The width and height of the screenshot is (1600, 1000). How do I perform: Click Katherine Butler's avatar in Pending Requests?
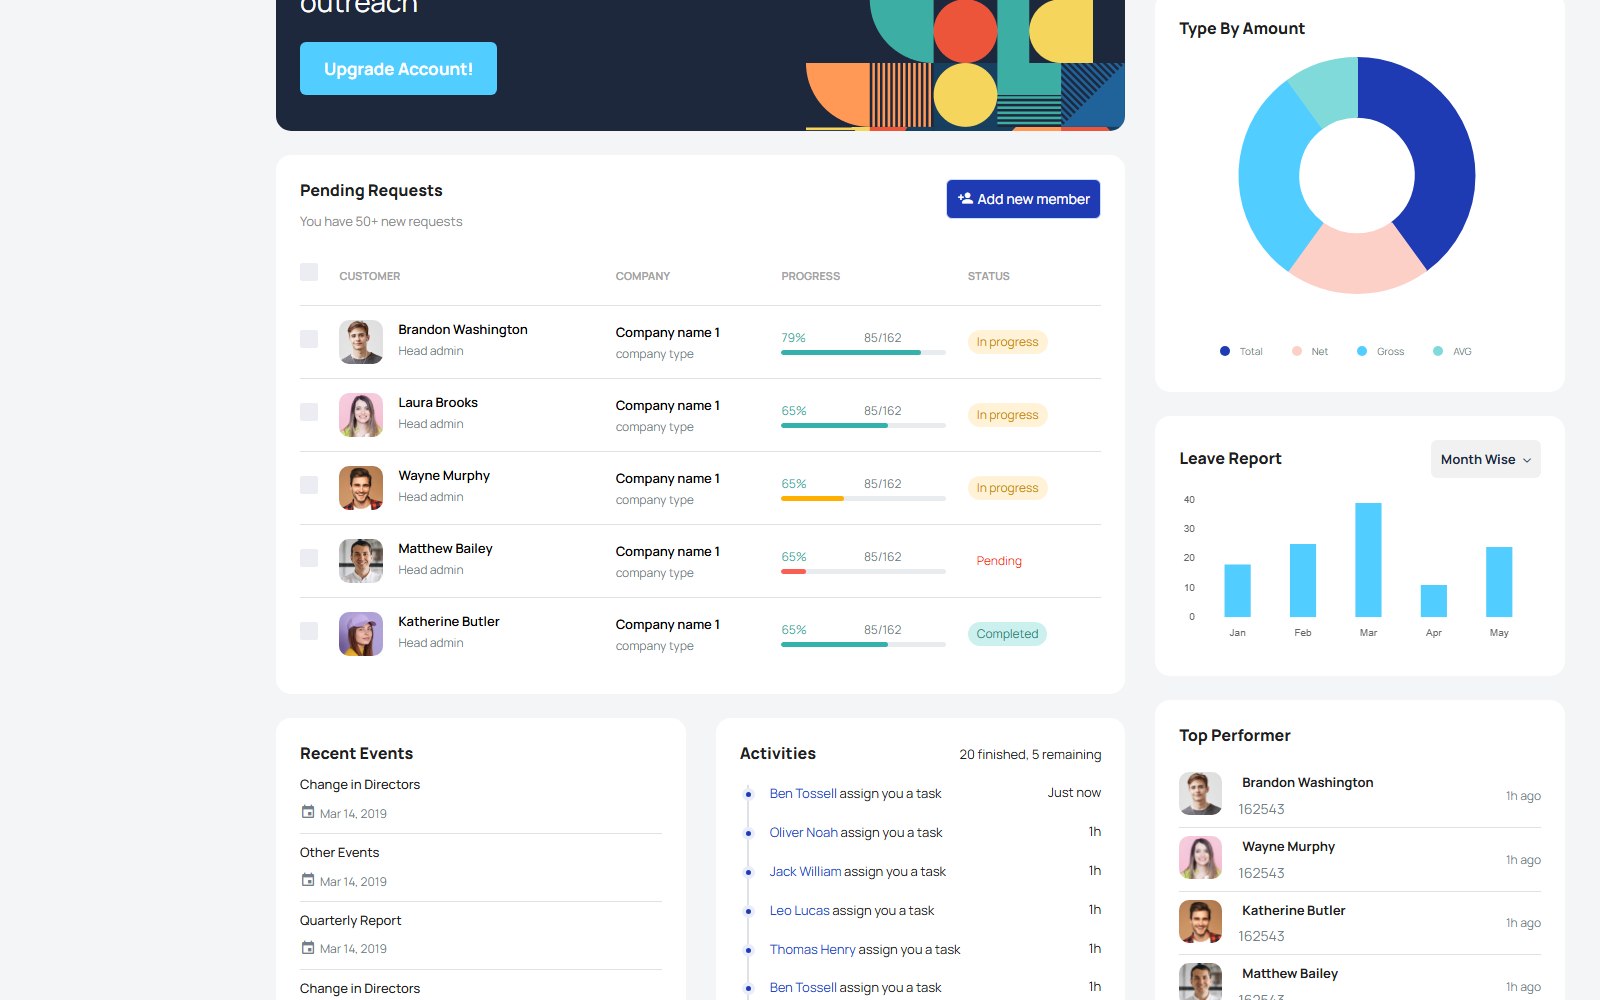point(361,634)
